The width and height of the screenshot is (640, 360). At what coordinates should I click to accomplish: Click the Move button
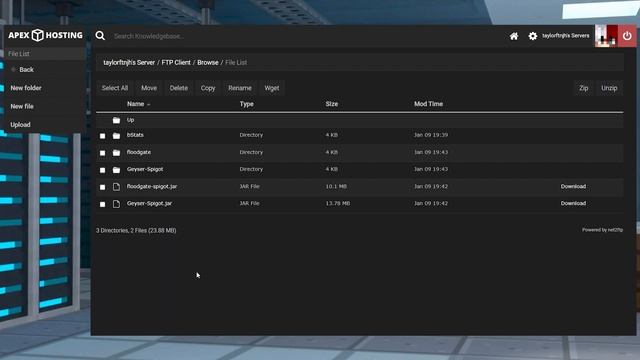149,88
